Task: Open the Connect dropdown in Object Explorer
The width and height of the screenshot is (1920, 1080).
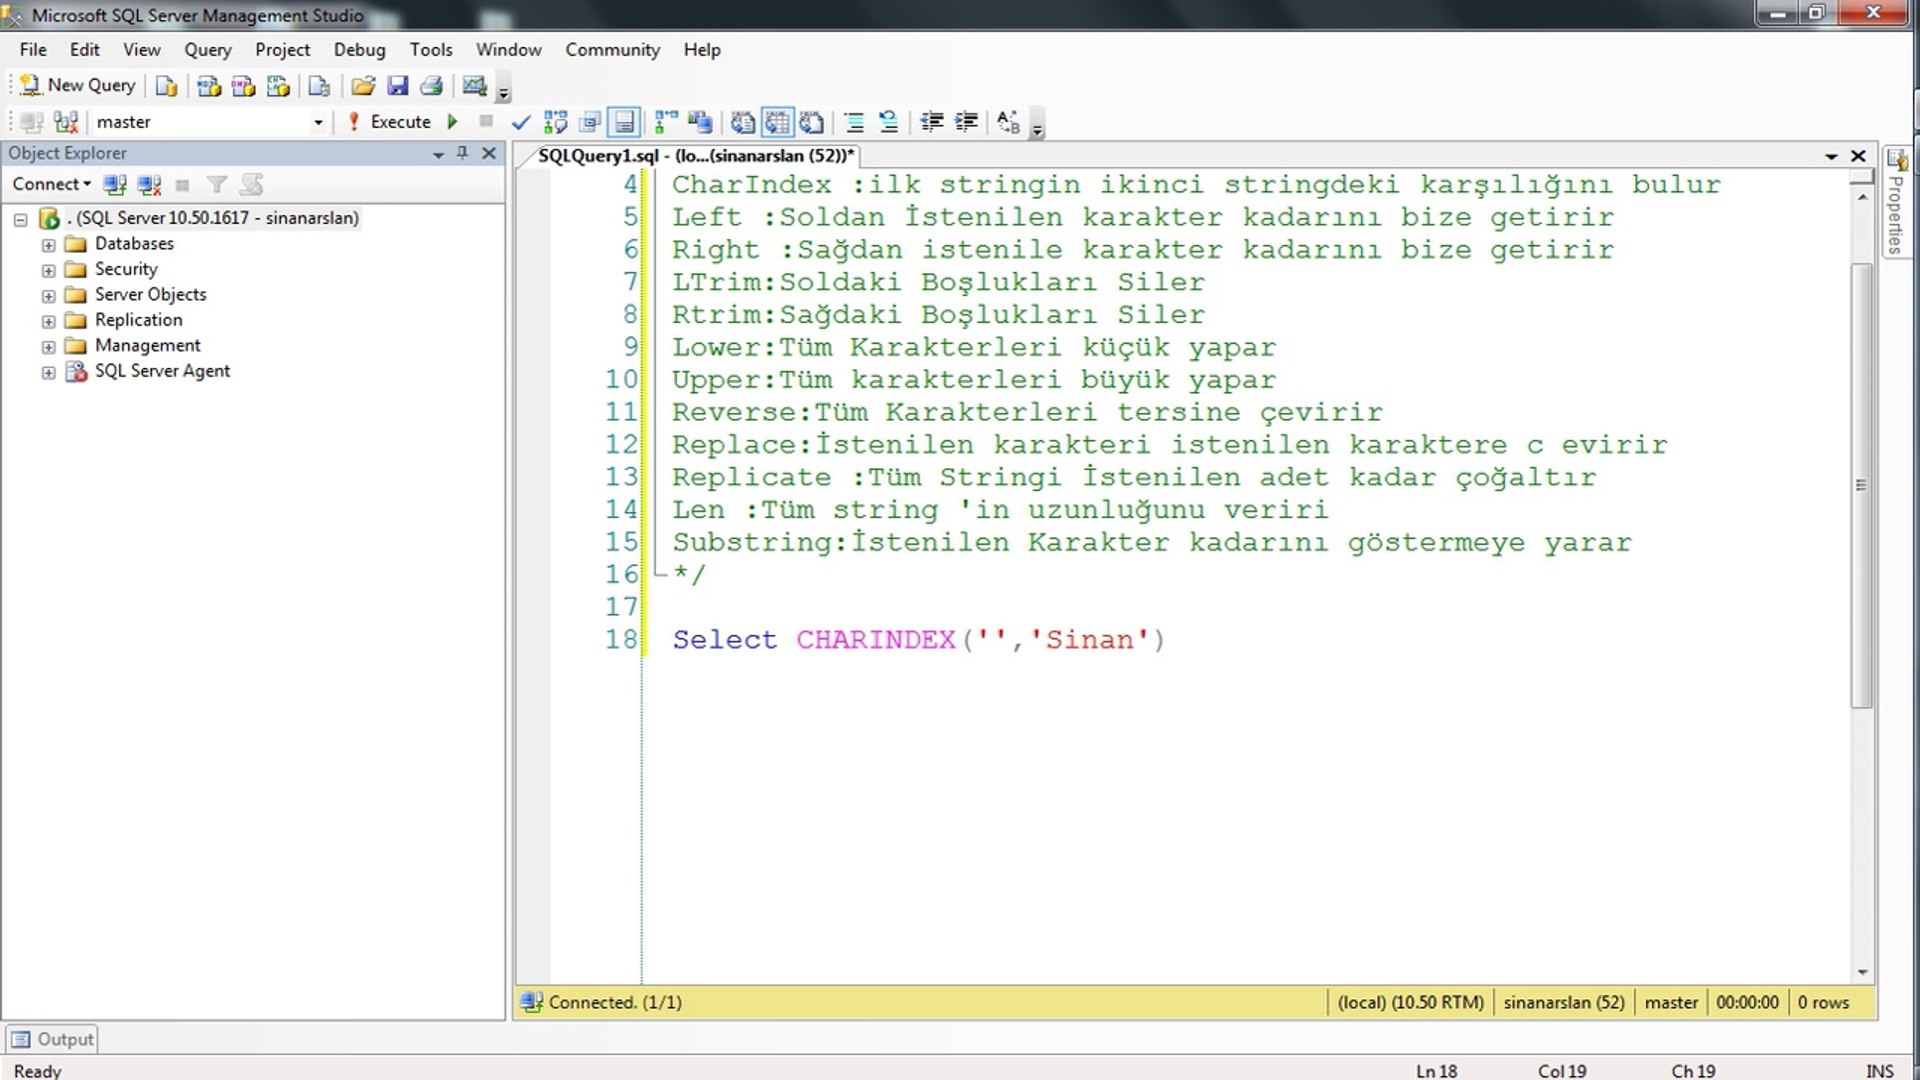Action: 51,184
